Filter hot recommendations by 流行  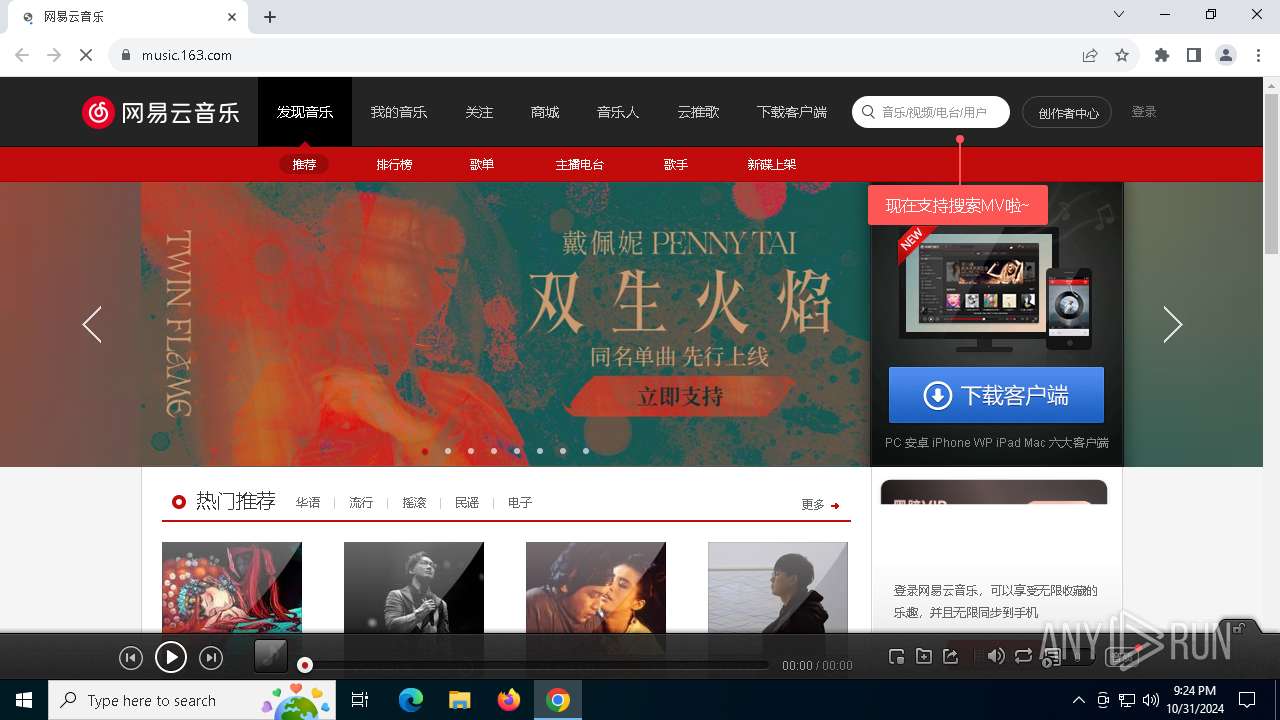(361, 503)
